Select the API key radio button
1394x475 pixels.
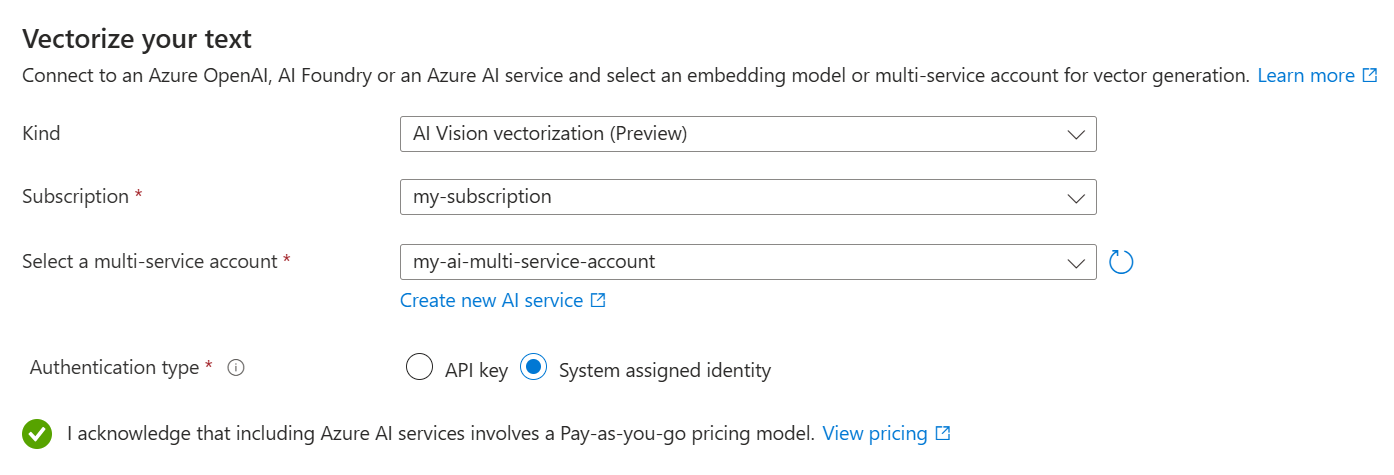419,368
